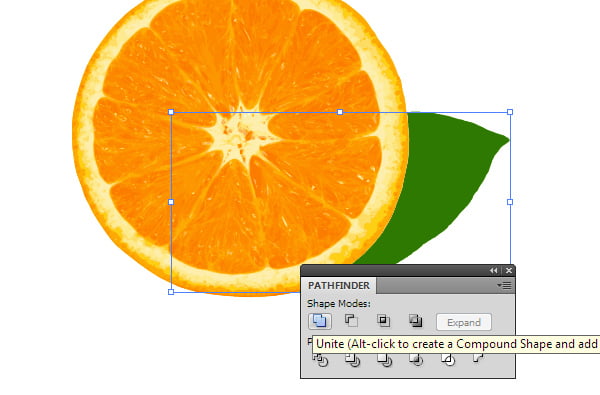Select the Outline pathfinder icon
Image resolution: width=600 pixels, height=395 pixels.
click(448, 360)
